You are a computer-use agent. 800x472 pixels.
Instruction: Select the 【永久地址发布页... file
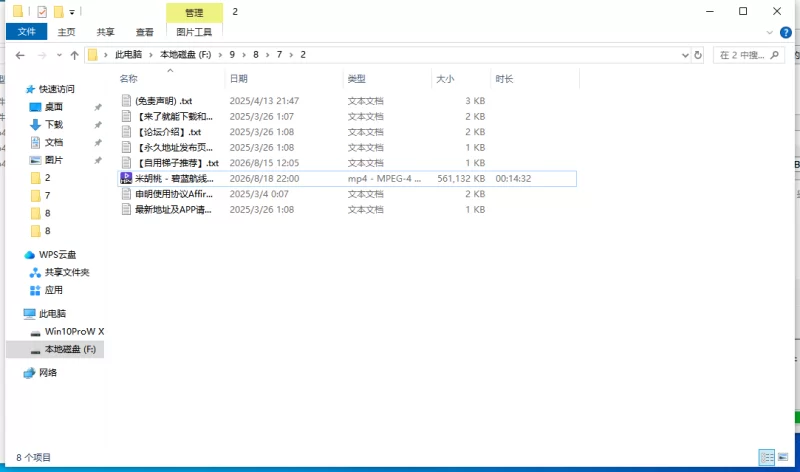point(174,147)
